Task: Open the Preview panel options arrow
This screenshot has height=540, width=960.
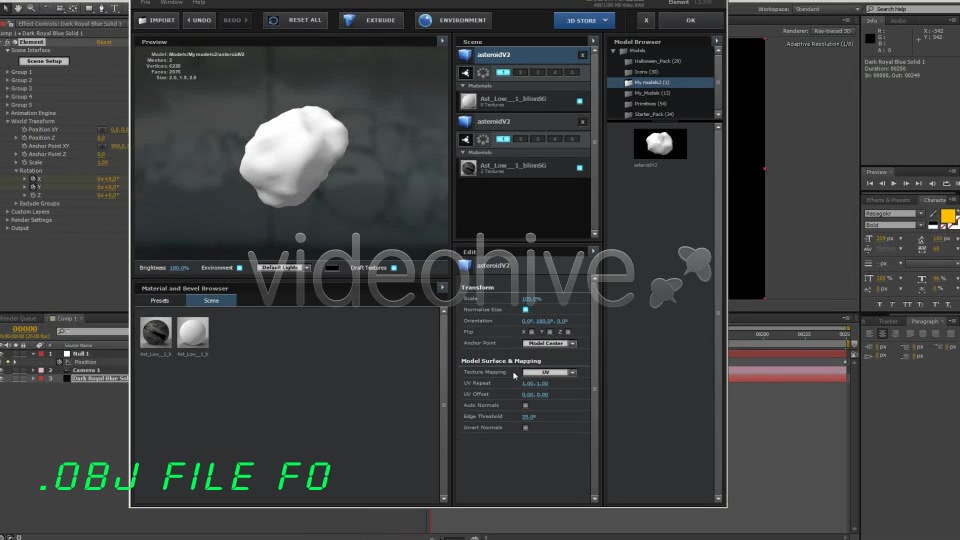Action: (442, 41)
